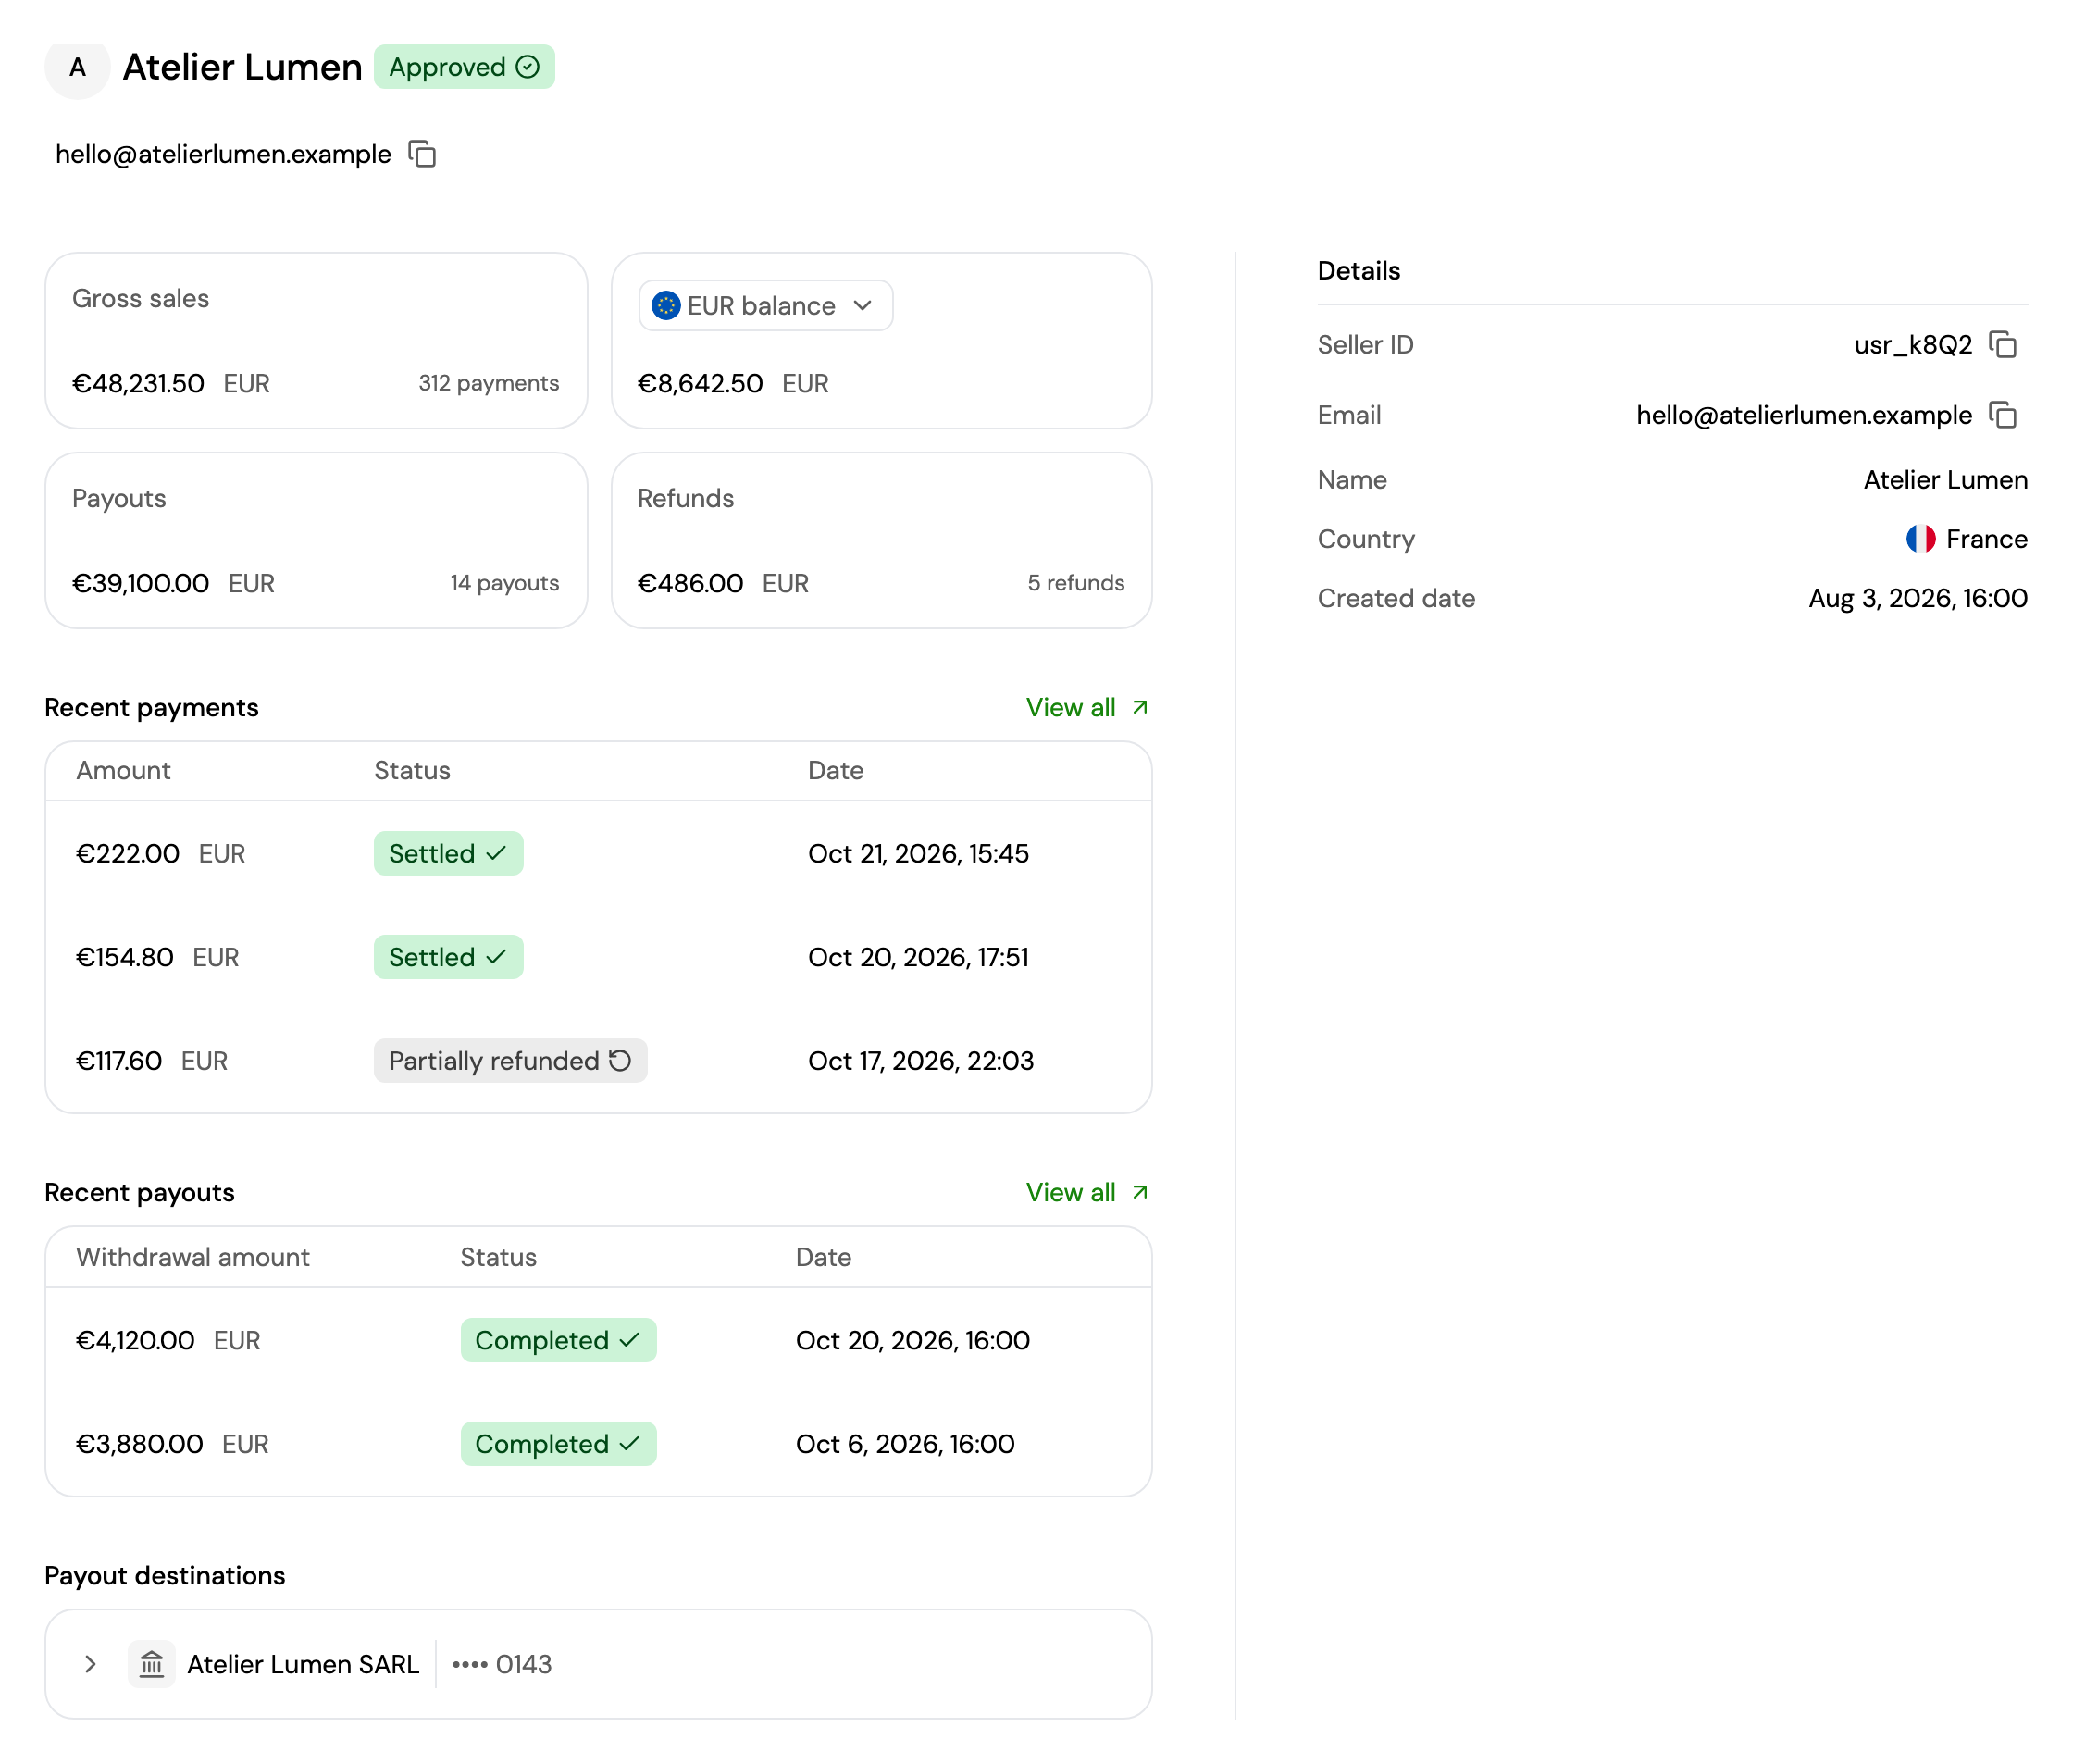This screenshot has height=1764, width=2073.
Task: Select the €4,120.00 withdrawal amount
Action: pos(135,1340)
